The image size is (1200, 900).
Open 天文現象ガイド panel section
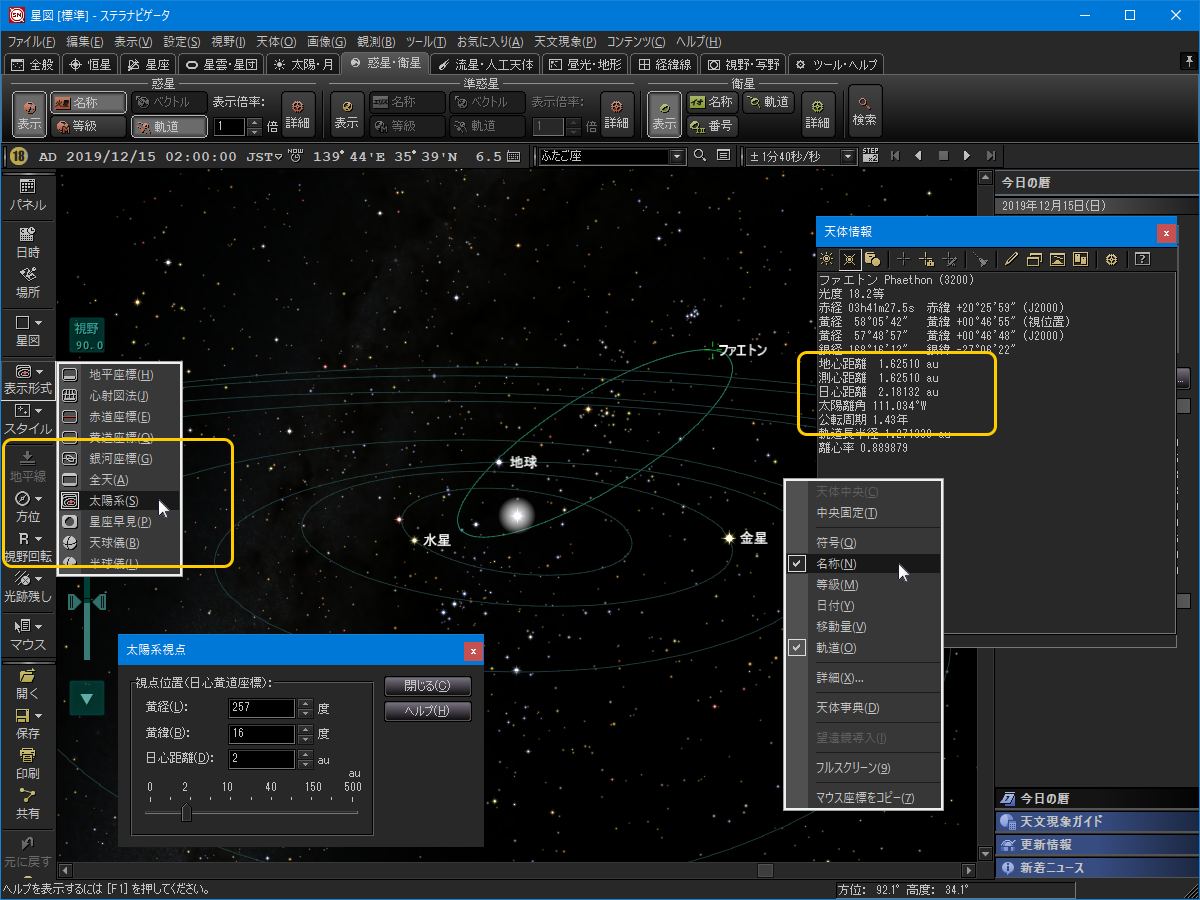click(1096, 821)
